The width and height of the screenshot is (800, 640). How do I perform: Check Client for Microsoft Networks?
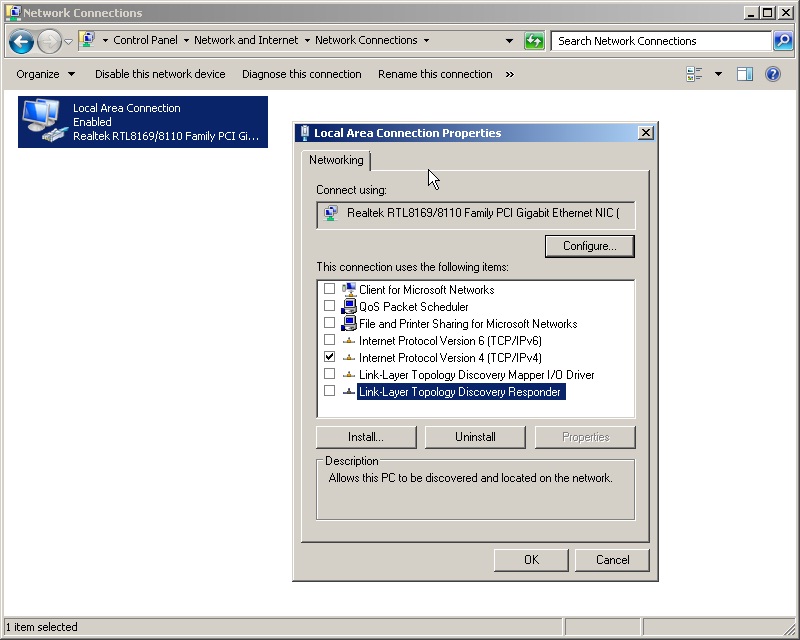coord(330,289)
